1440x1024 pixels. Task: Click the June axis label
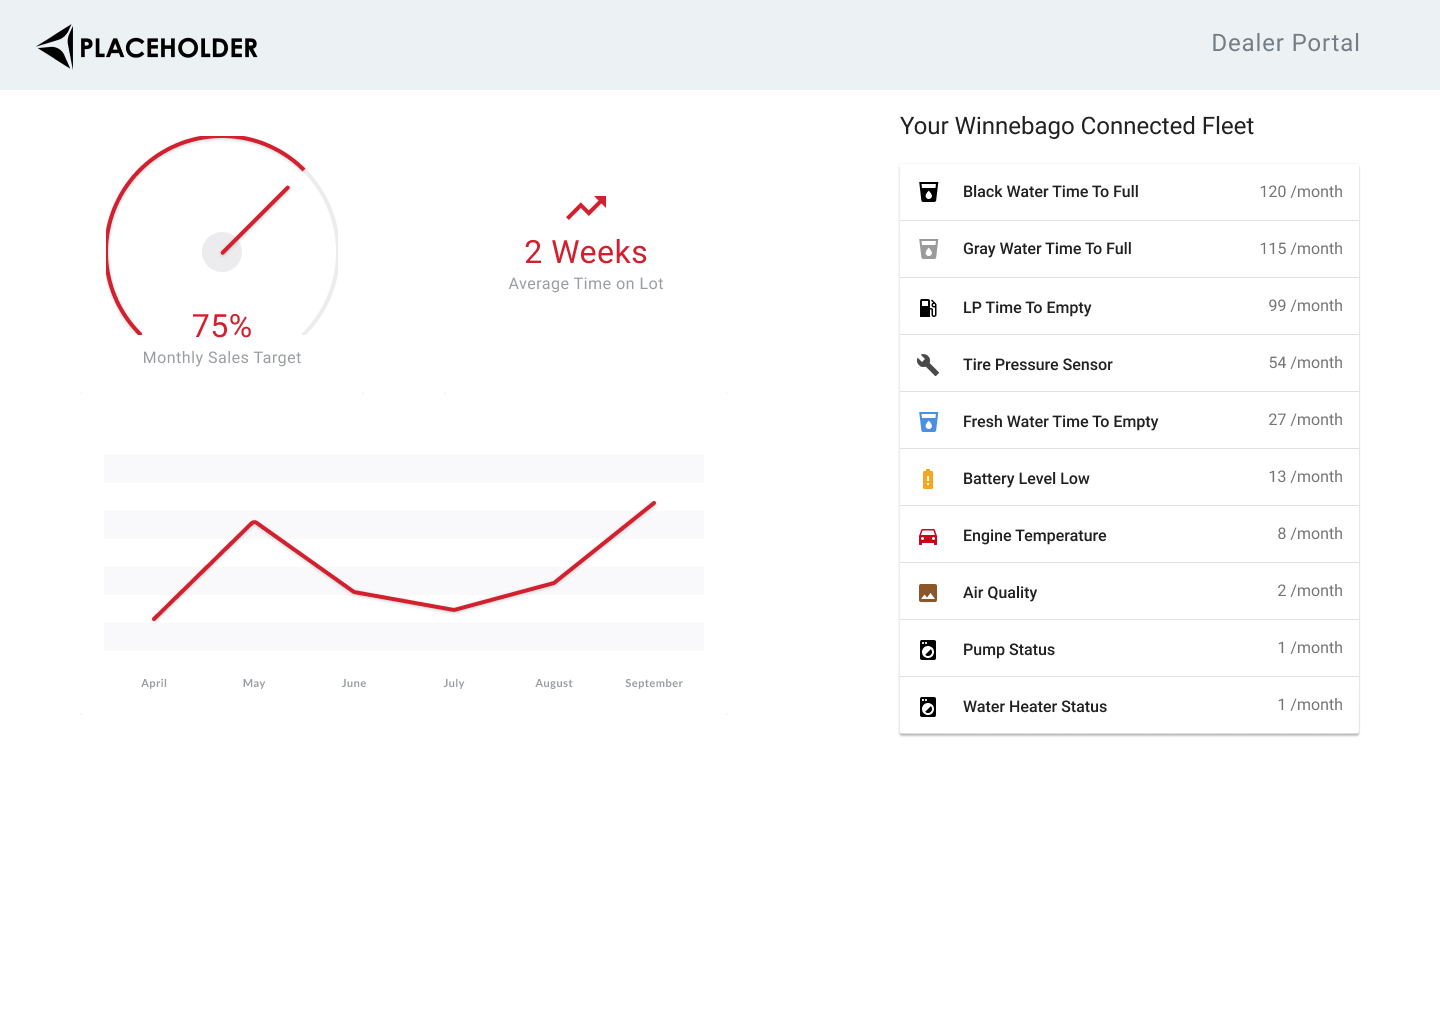coord(354,683)
